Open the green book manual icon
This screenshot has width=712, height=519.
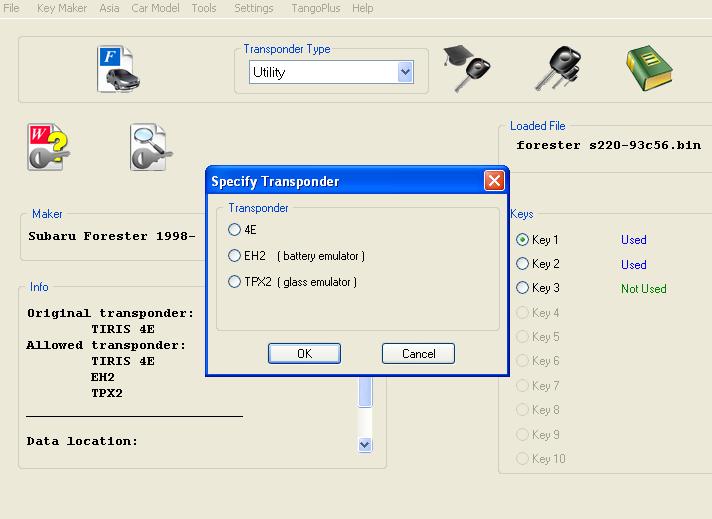[x=649, y=68]
